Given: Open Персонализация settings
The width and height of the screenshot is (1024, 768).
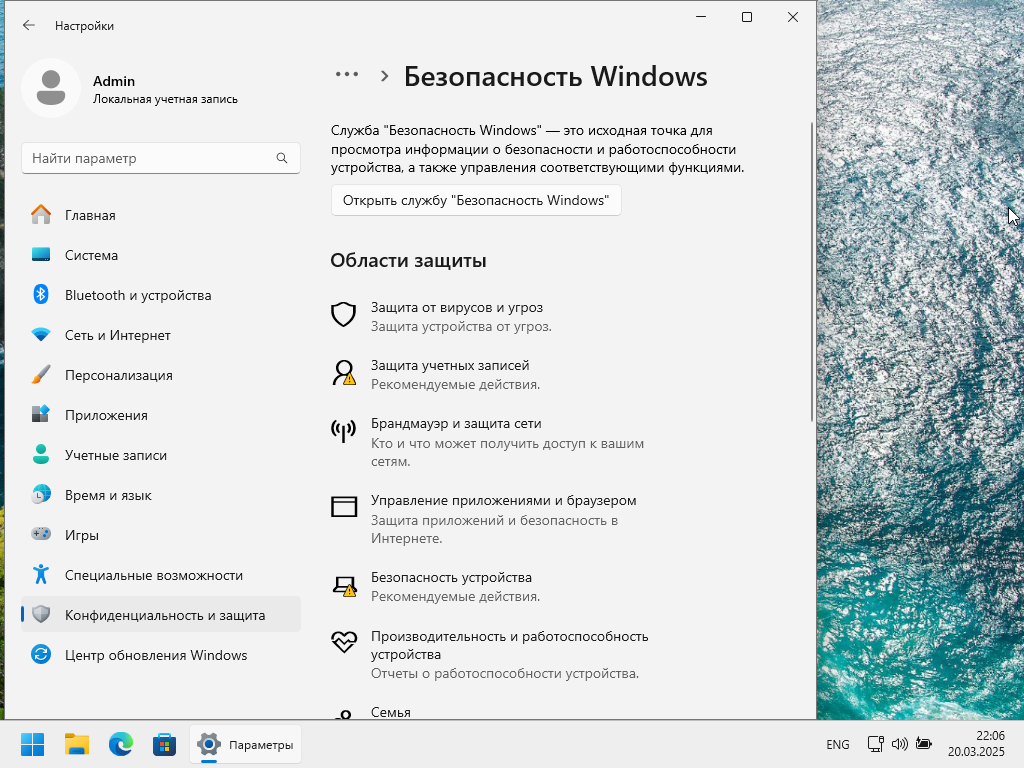Looking at the screenshot, I should [161, 375].
